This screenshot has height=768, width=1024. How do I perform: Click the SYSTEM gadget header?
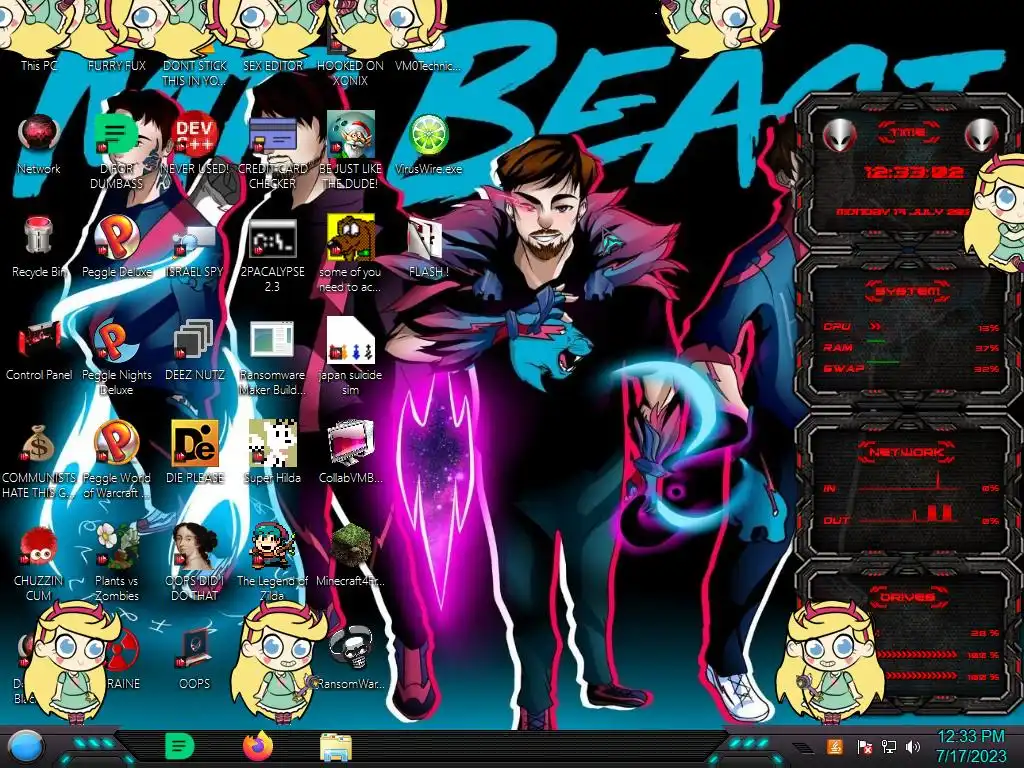(908, 291)
